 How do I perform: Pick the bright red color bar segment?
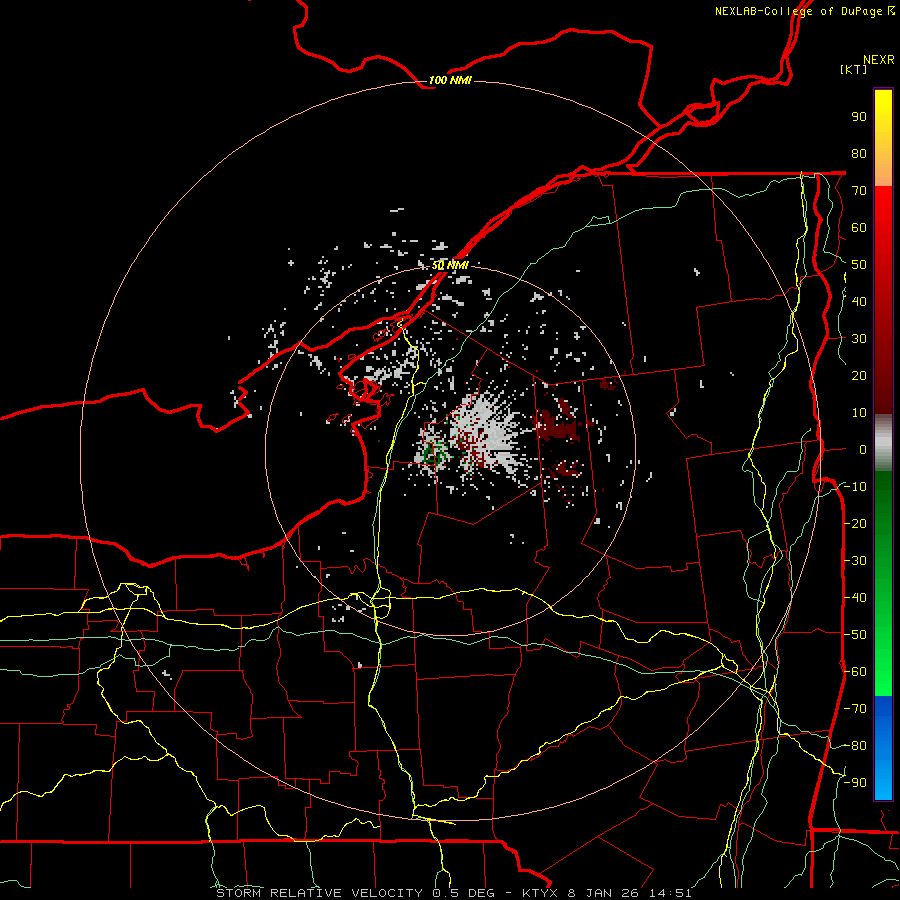click(883, 218)
